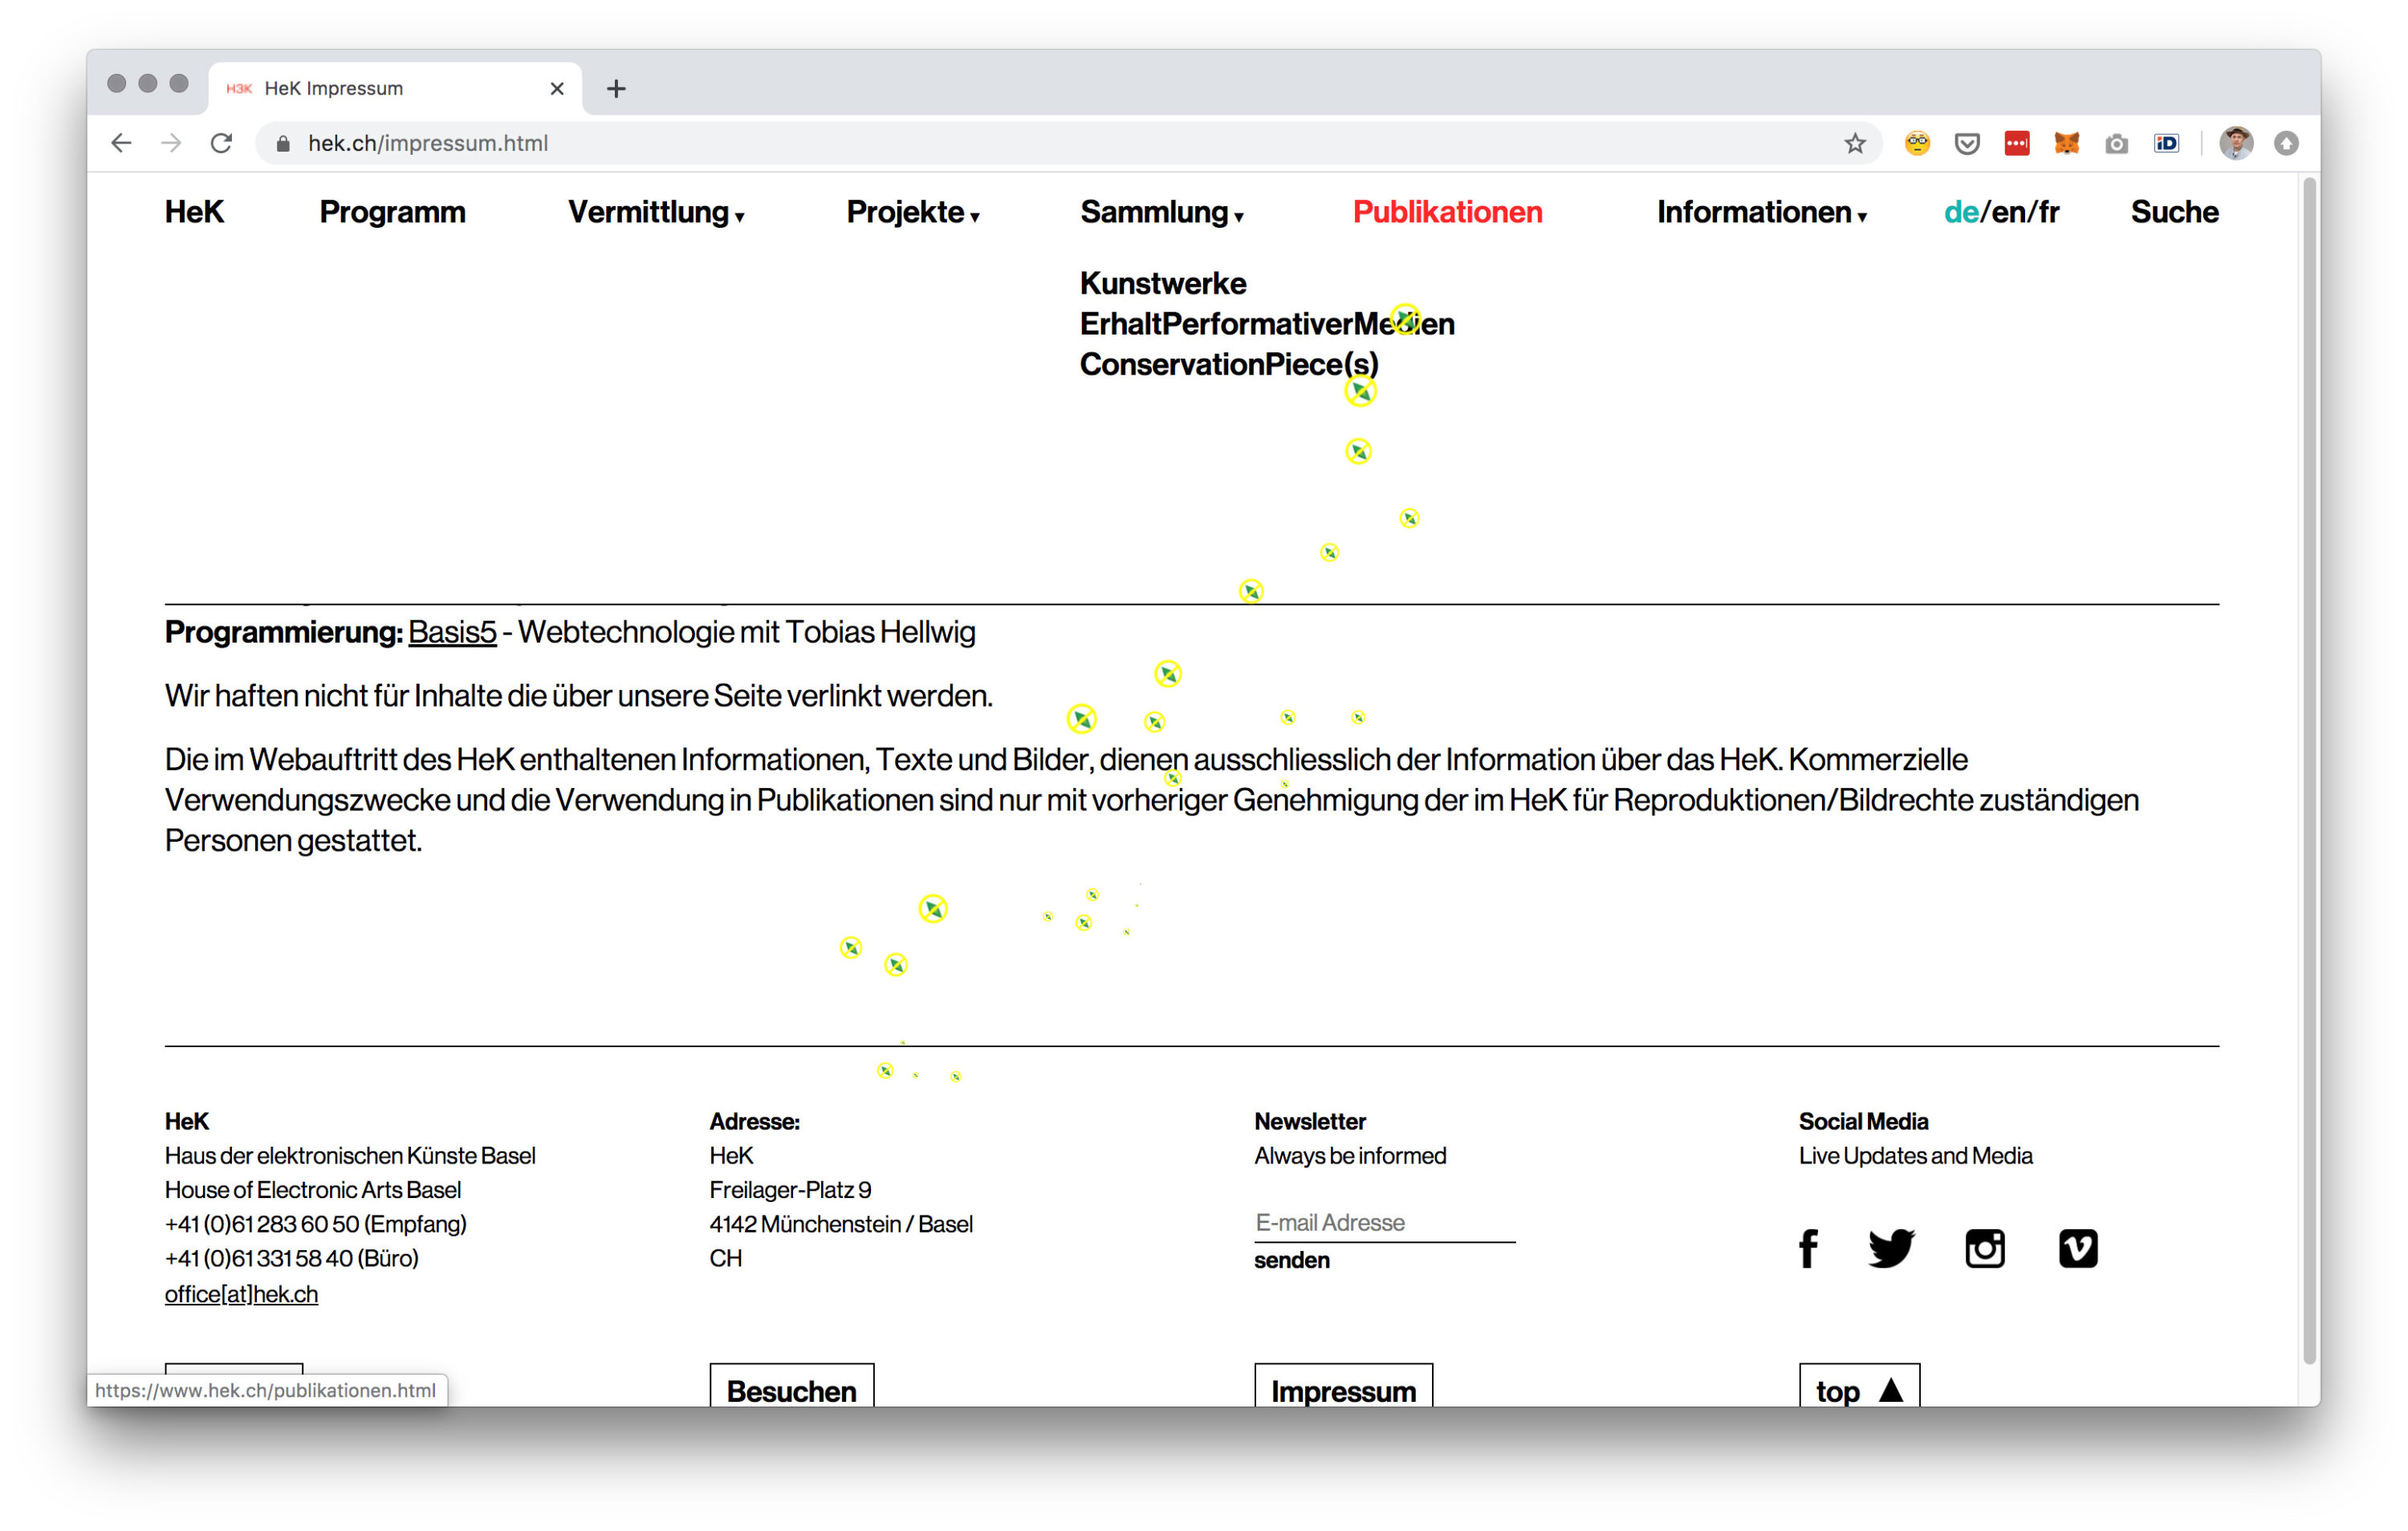Expand the Vermittlung dropdown menu
This screenshot has height=1531, width=2408.
click(655, 212)
